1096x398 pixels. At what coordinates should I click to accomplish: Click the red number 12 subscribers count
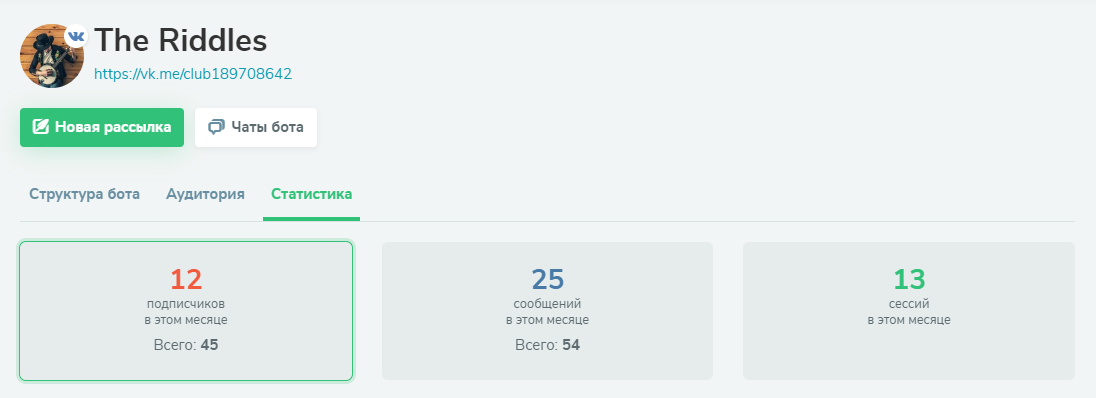tap(186, 280)
